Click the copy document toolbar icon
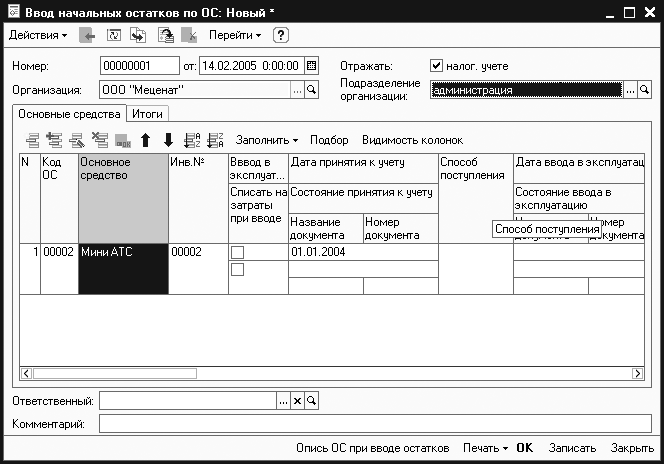Viewport: 664px width, 464px height. pyautogui.click(x=138, y=36)
